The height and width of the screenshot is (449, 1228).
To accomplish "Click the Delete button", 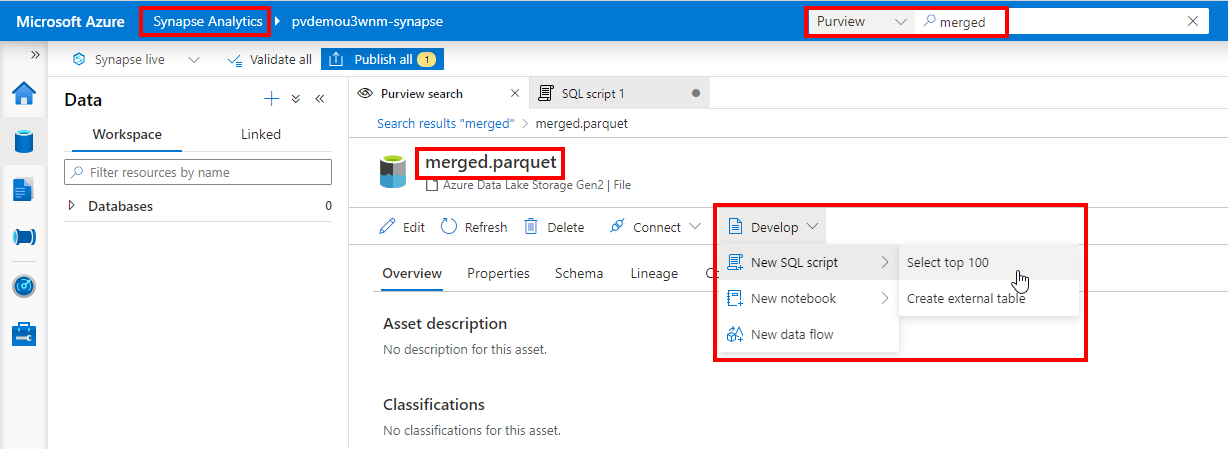I will click(x=554, y=227).
